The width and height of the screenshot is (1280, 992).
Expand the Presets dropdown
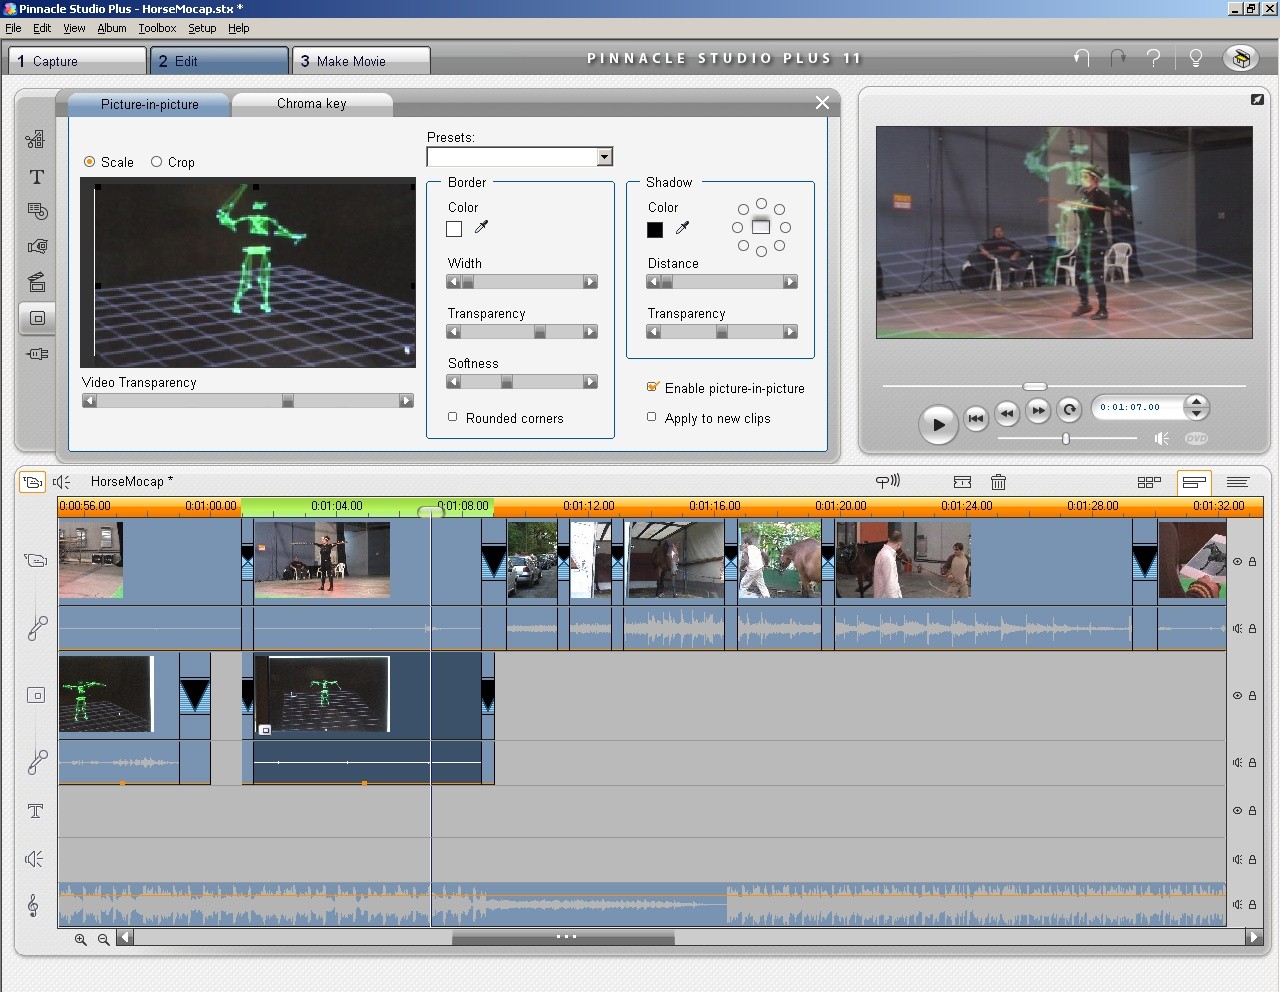coord(604,157)
